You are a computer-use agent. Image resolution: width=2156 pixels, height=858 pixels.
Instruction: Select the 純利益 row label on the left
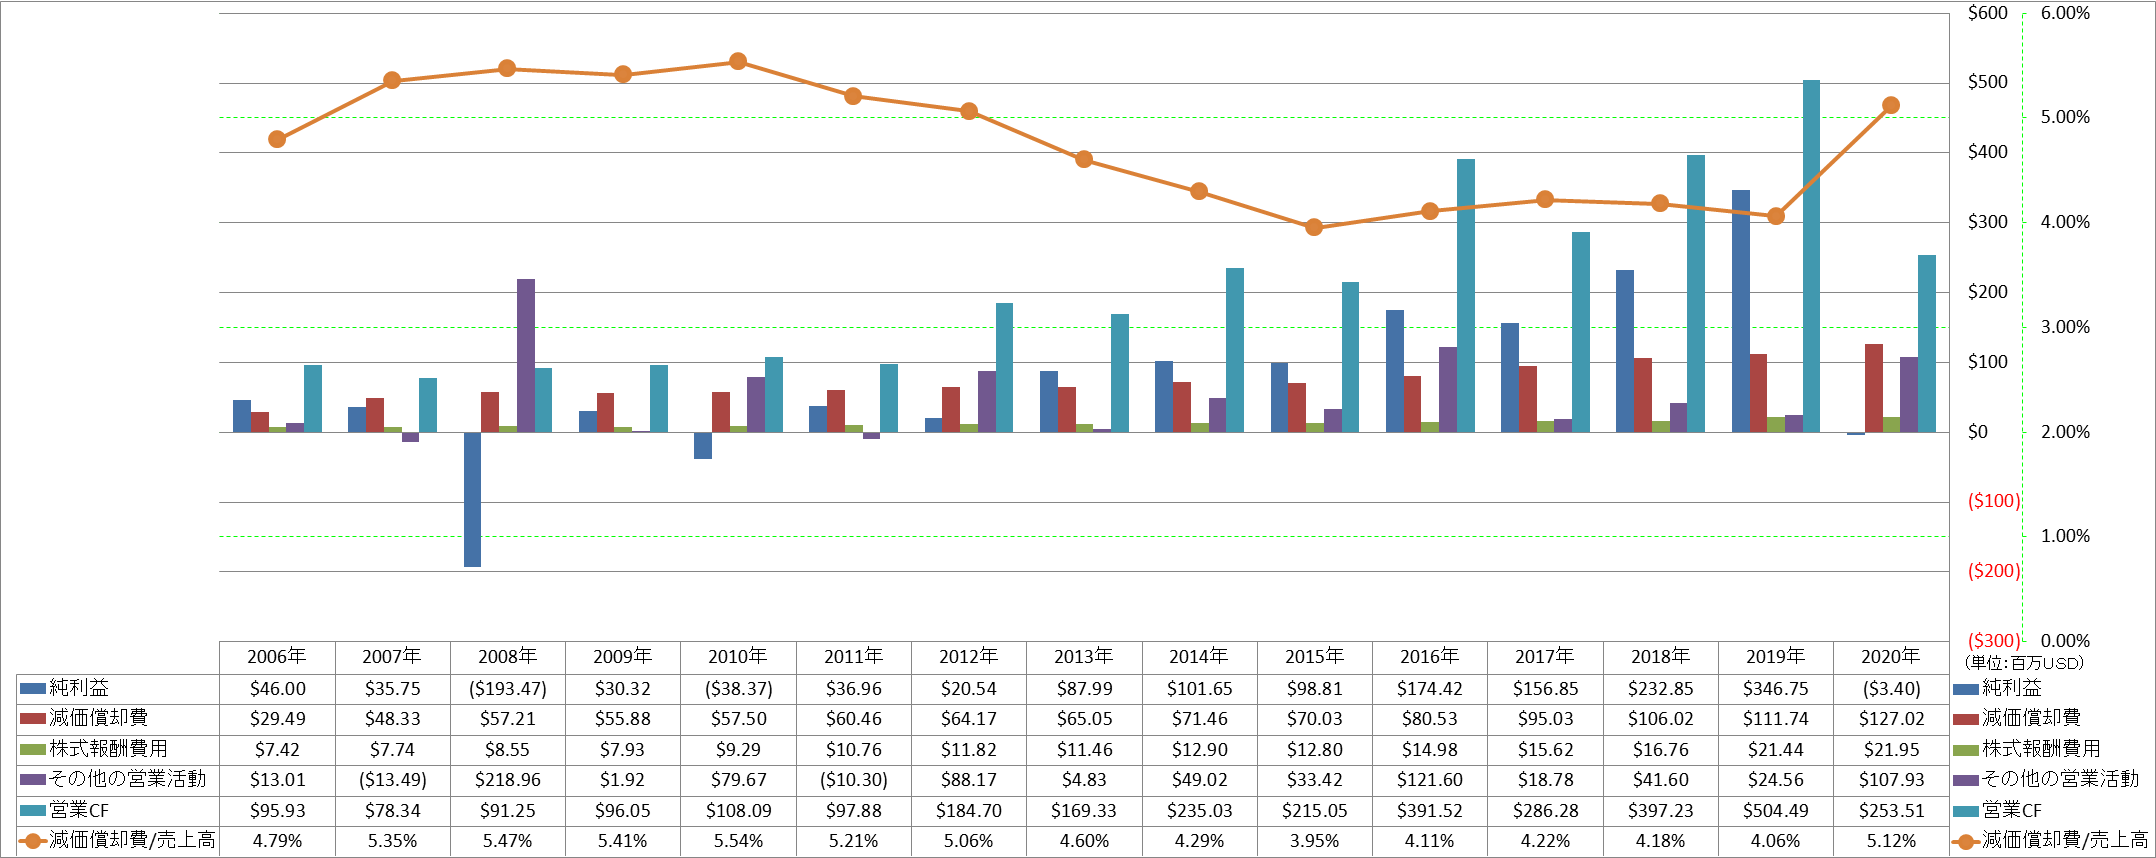point(80,688)
